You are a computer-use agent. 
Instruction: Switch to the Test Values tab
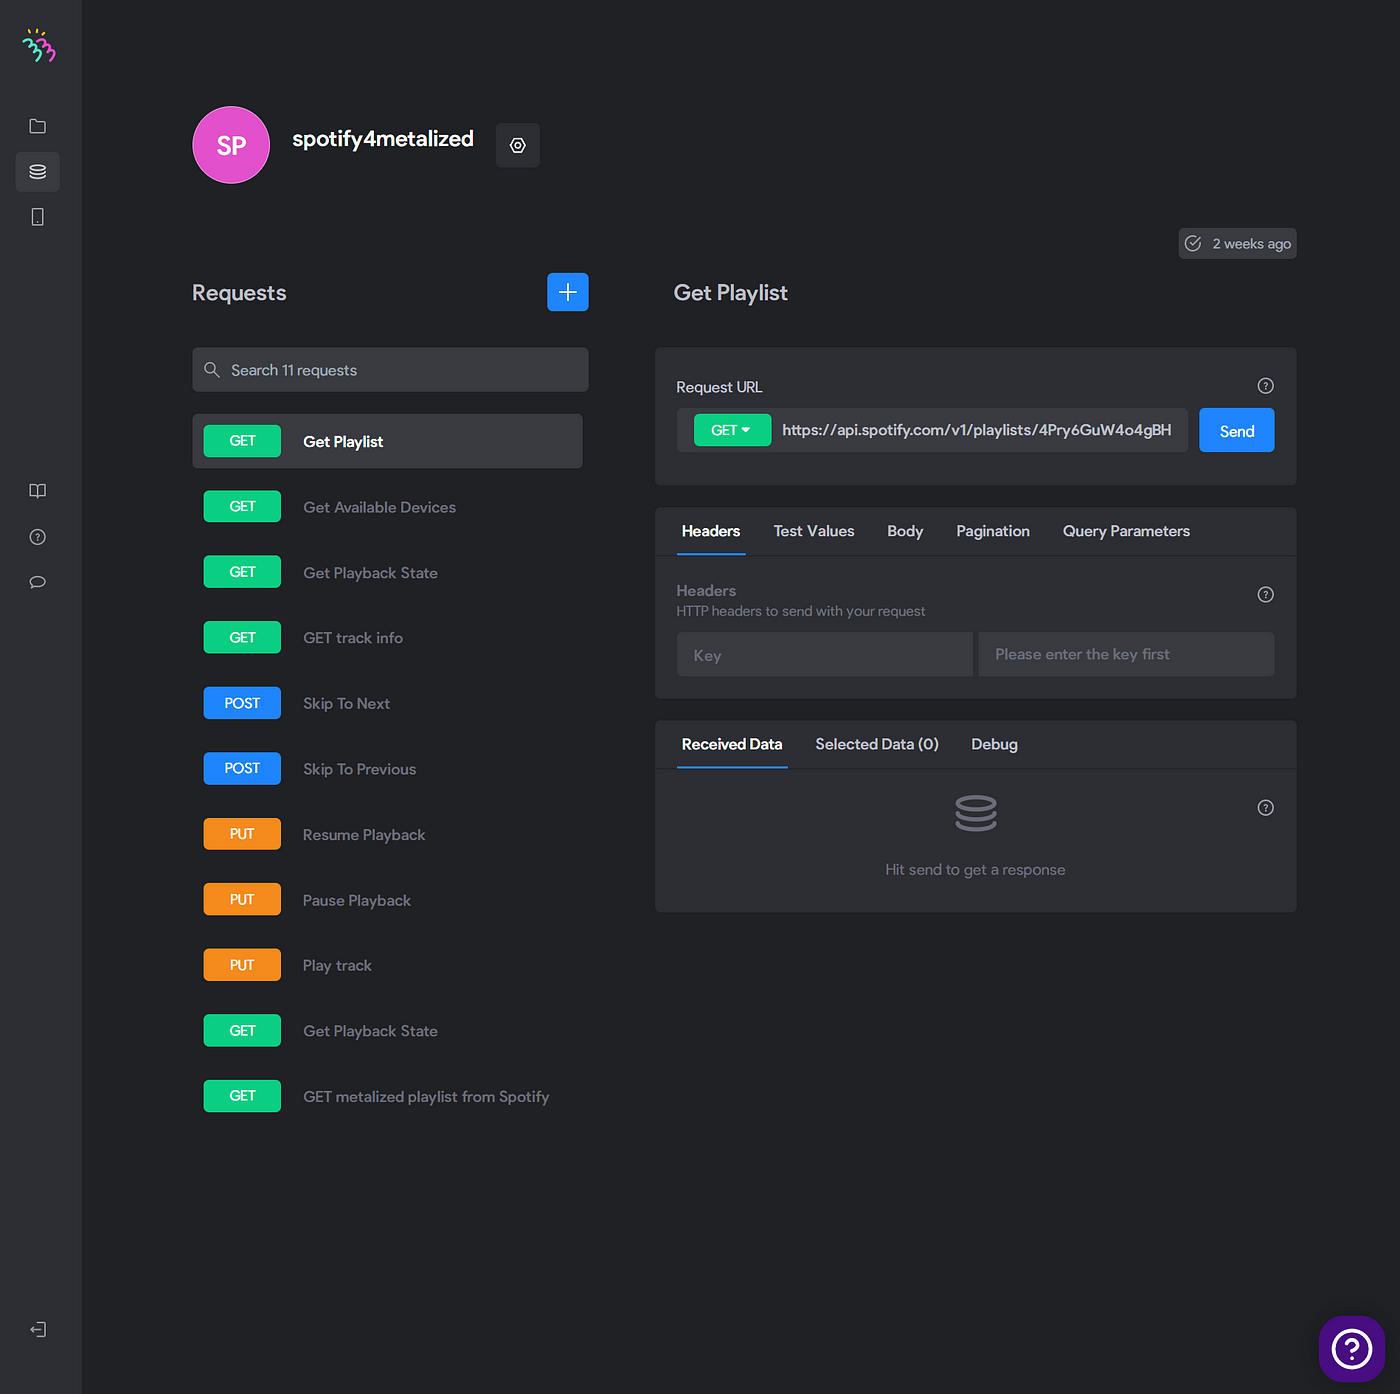click(814, 531)
